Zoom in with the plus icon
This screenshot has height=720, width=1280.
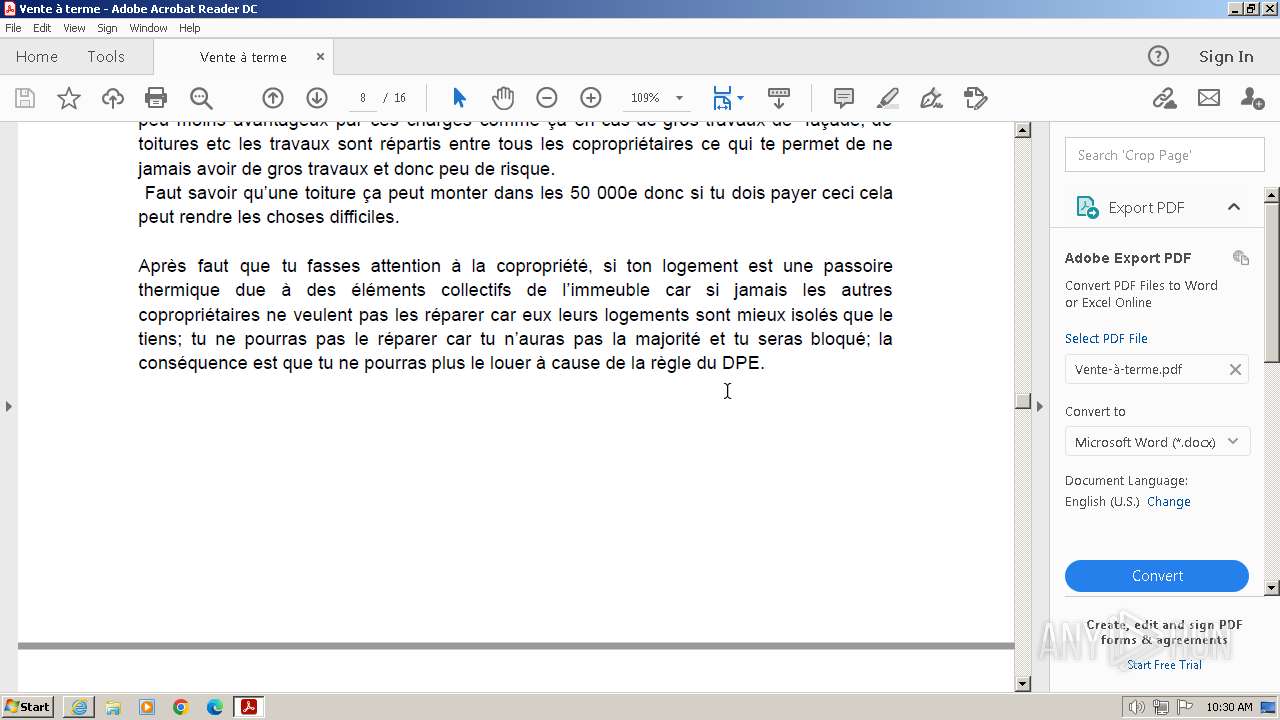click(591, 98)
